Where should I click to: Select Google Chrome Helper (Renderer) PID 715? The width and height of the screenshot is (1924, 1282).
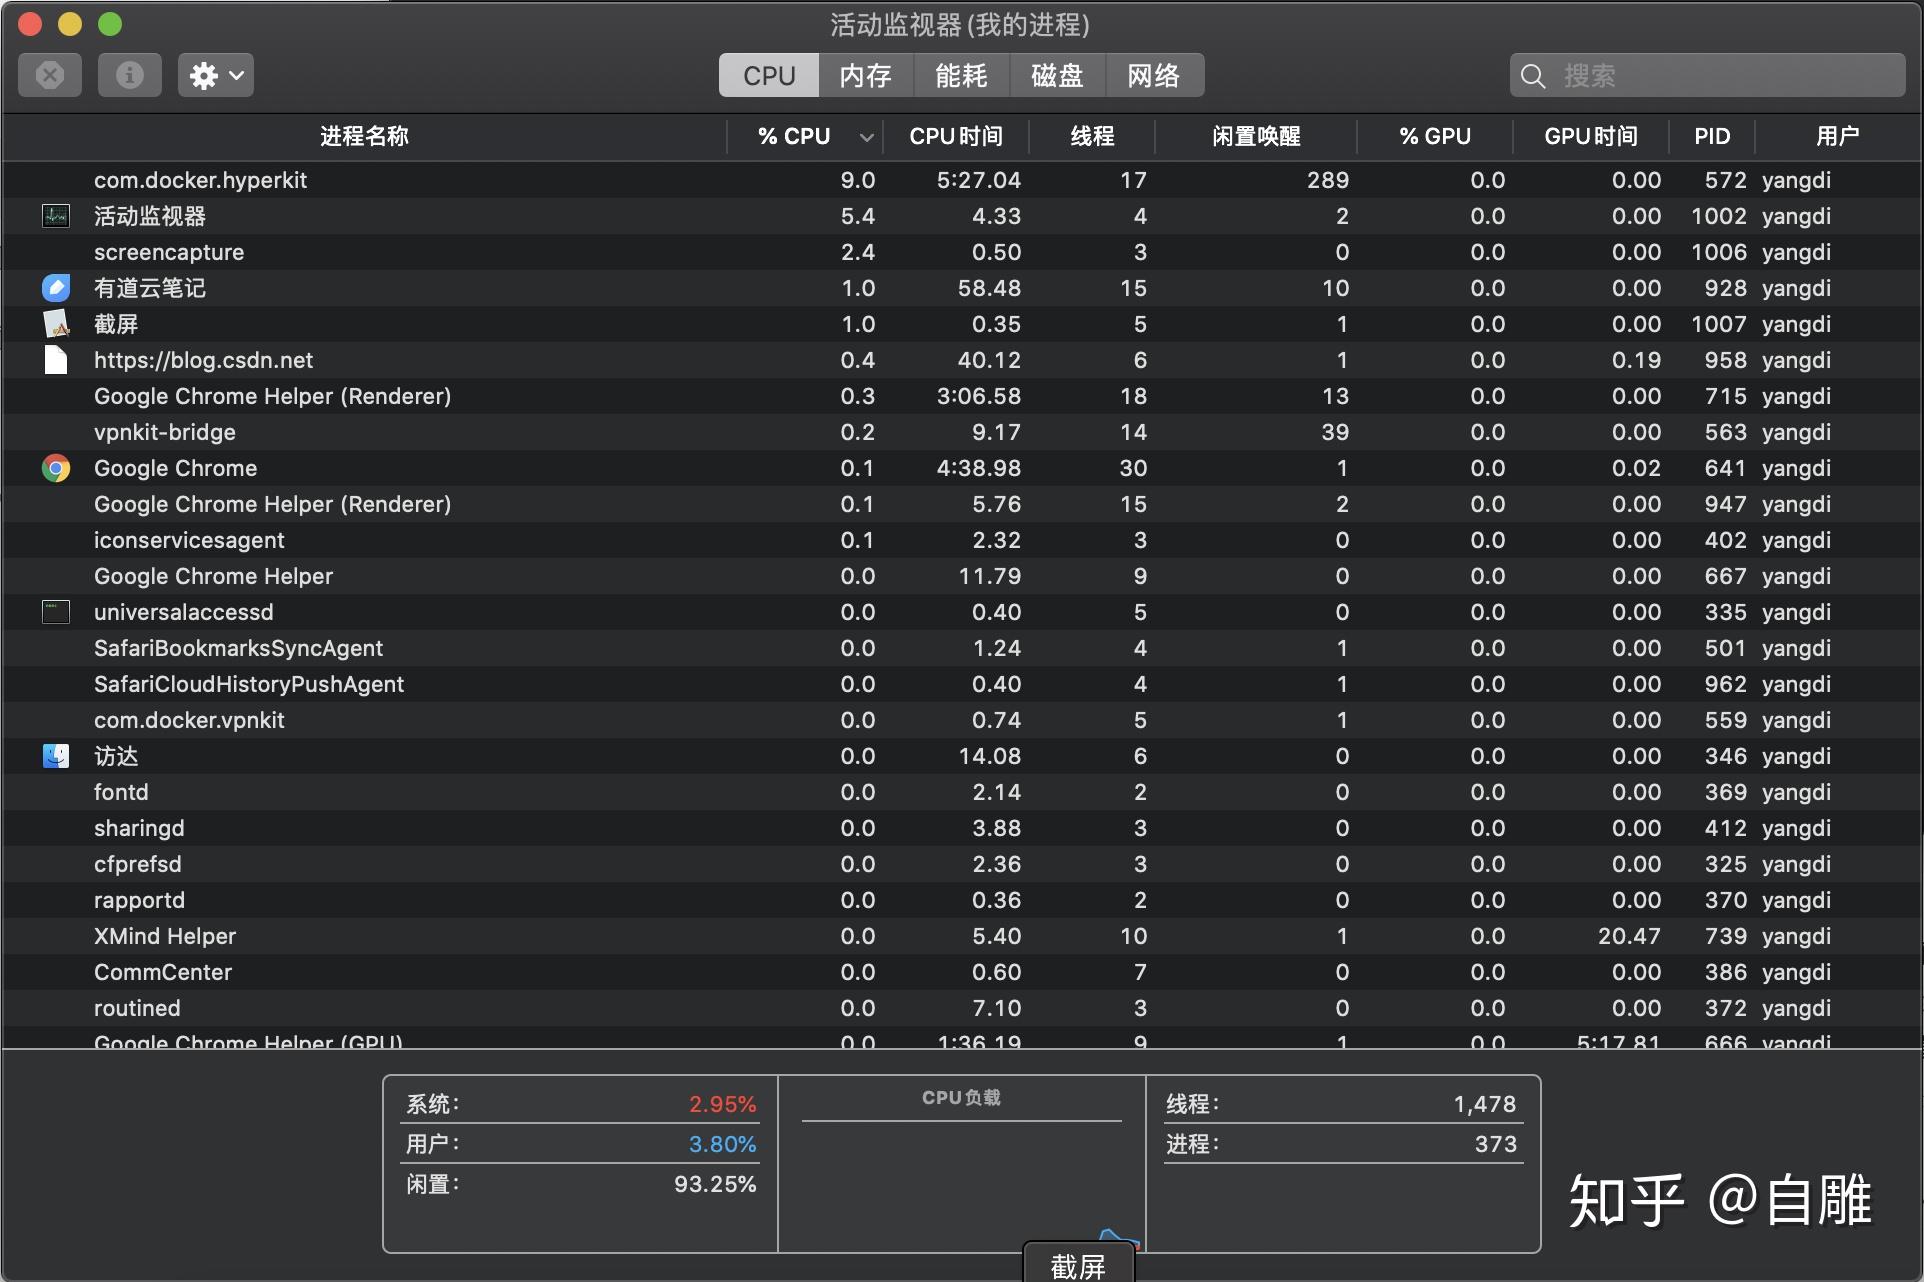coord(962,396)
